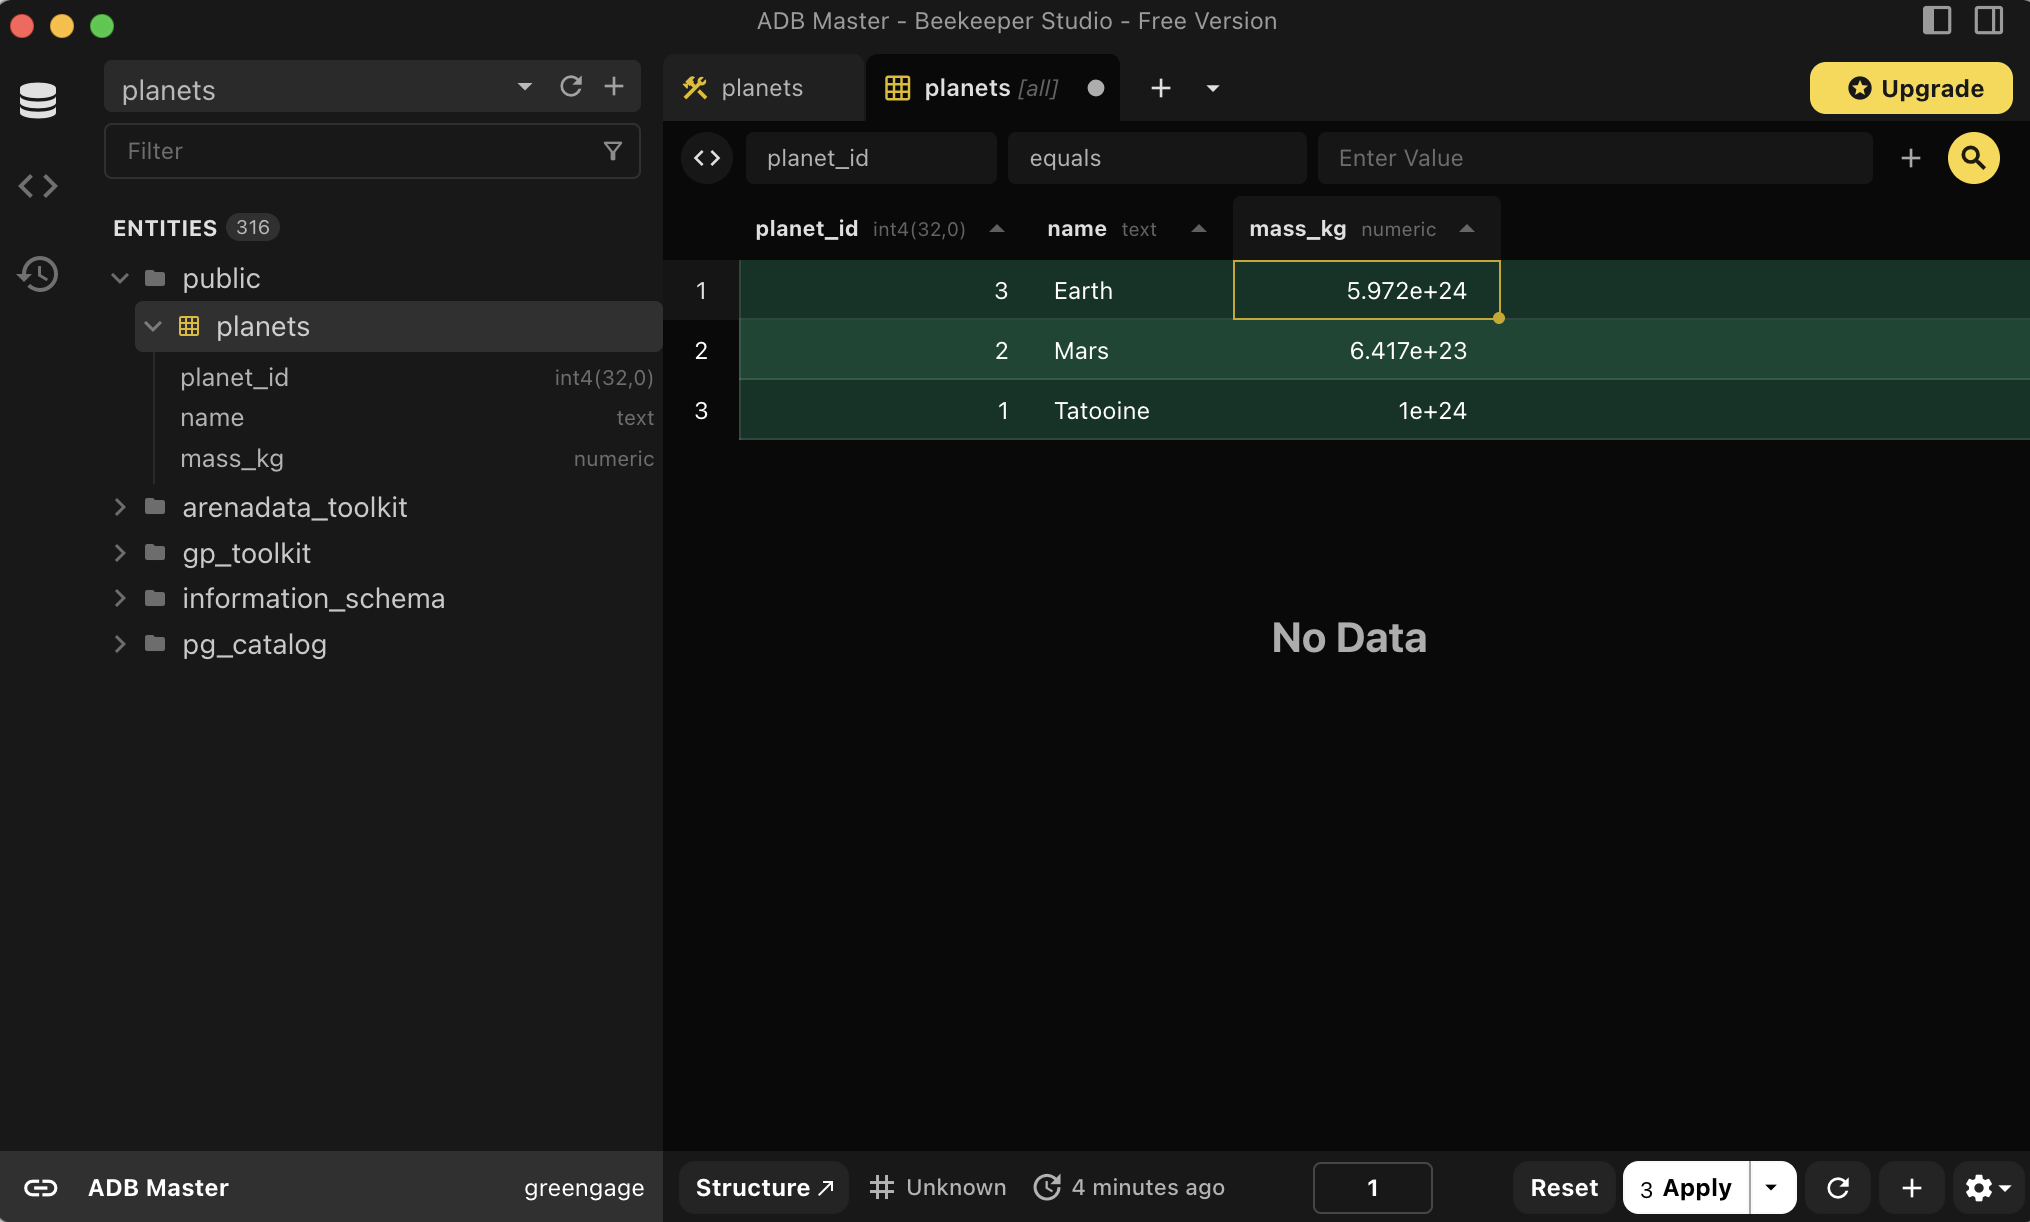Viewport: 2030px width, 1222px height.
Task: Collapse the public schema folder
Action: (x=120, y=278)
